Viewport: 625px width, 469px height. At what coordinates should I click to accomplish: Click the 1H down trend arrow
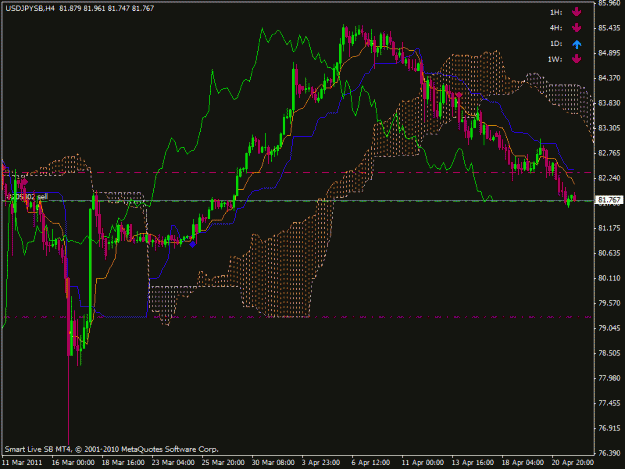576,12
